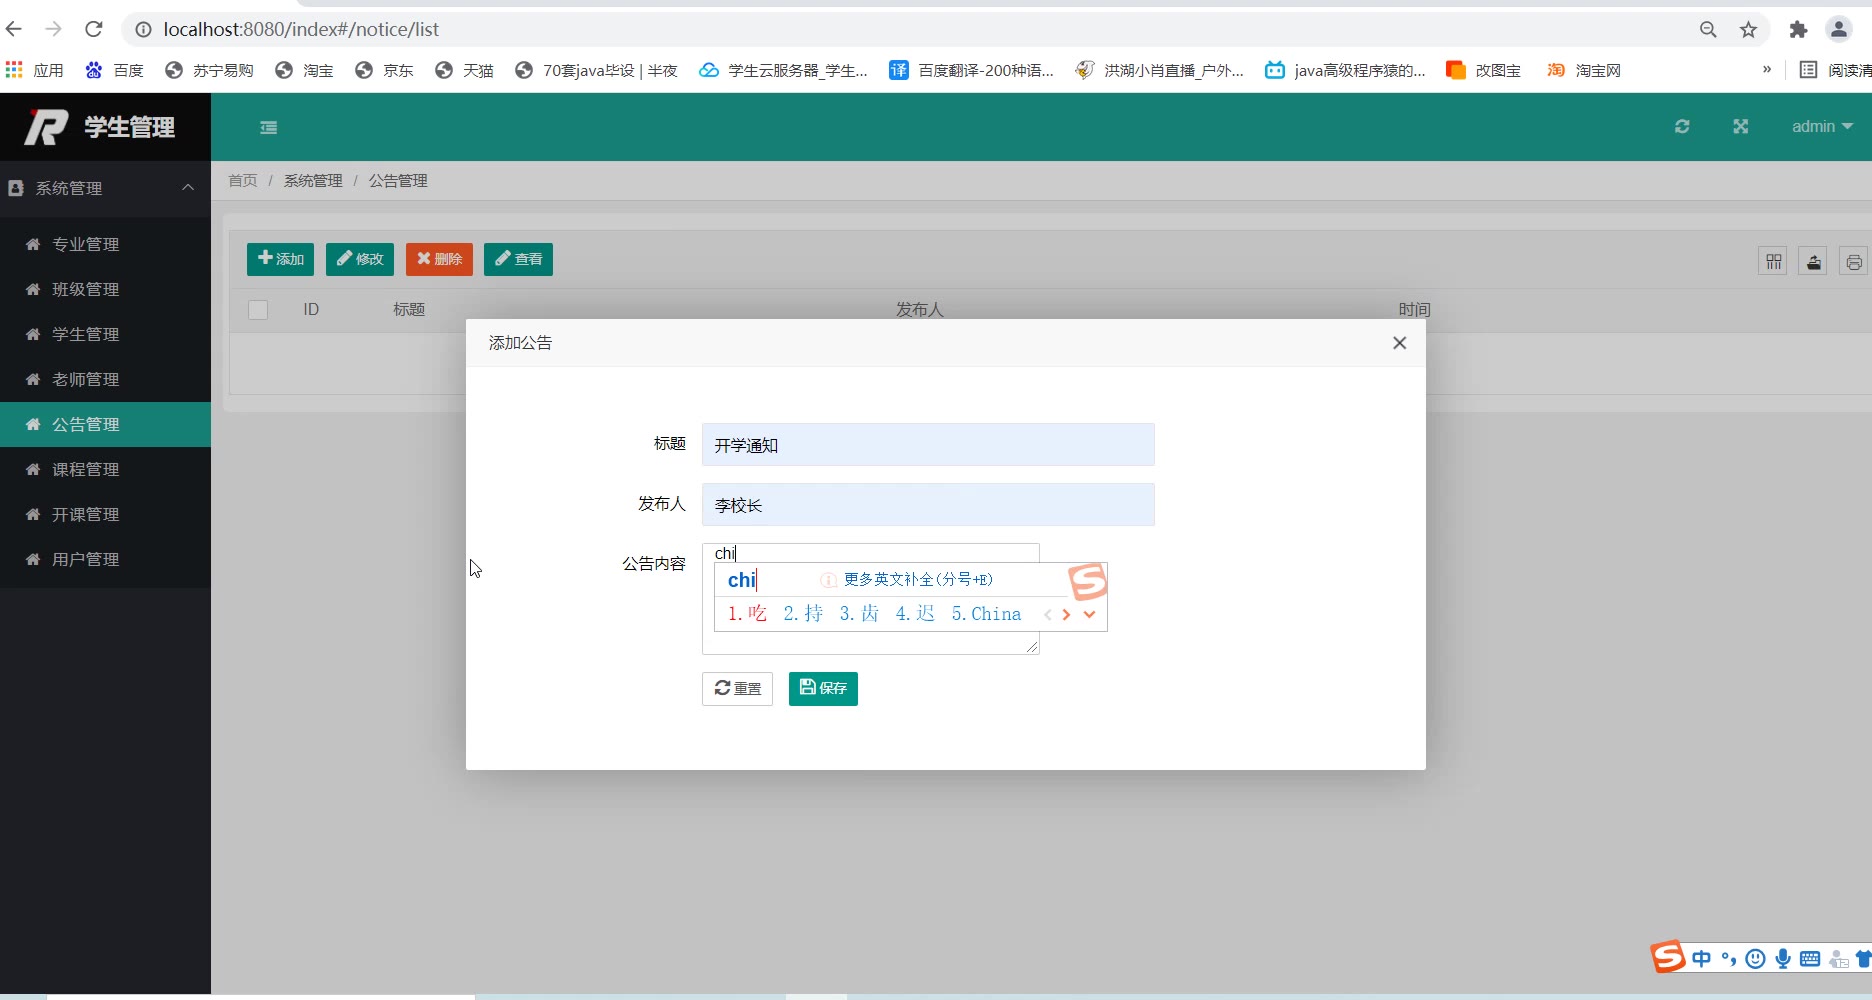Click browser reload icon
This screenshot has height=1000, width=1872.
pyautogui.click(x=94, y=29)
